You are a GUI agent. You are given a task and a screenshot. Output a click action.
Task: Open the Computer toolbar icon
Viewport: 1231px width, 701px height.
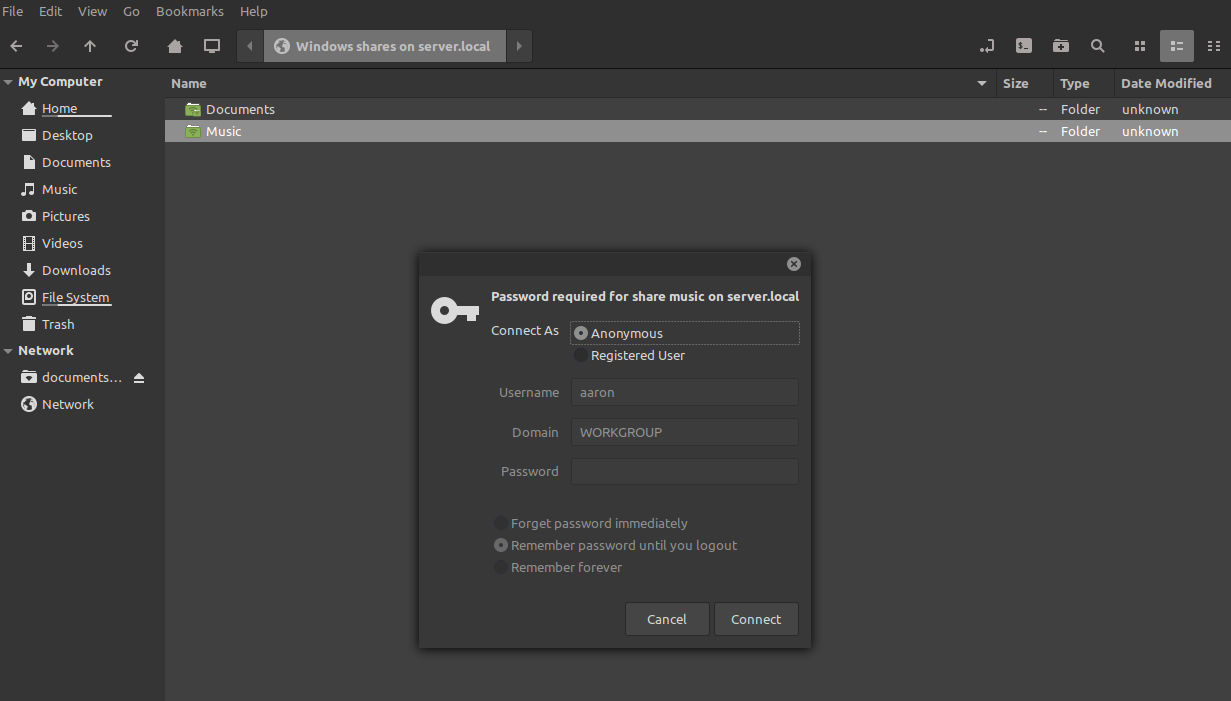[x=212, y=46]
